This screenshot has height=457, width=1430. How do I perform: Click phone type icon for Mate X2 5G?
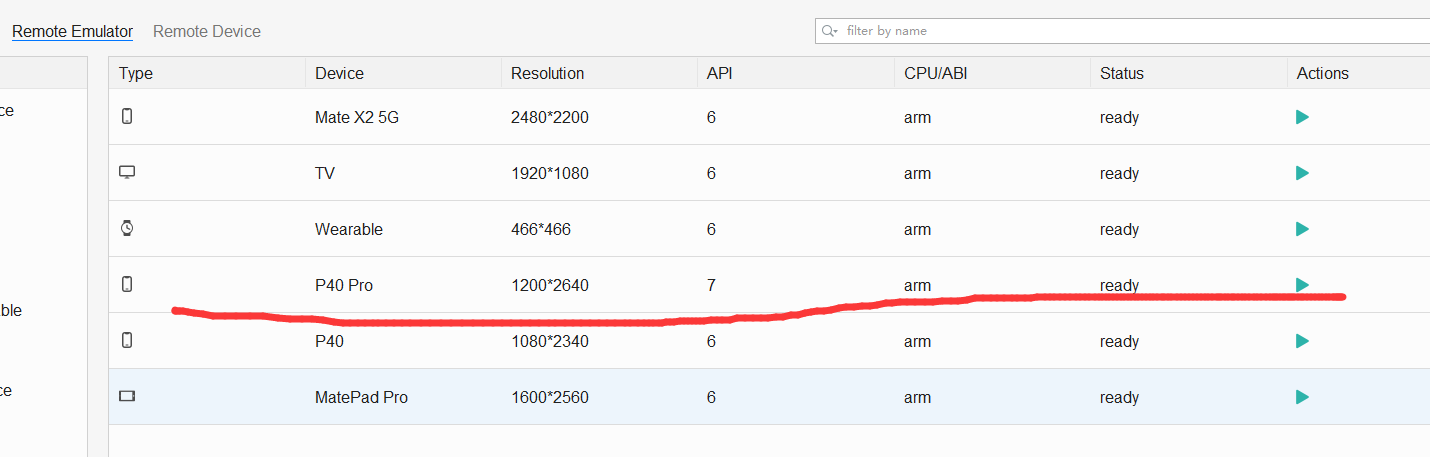127,117
